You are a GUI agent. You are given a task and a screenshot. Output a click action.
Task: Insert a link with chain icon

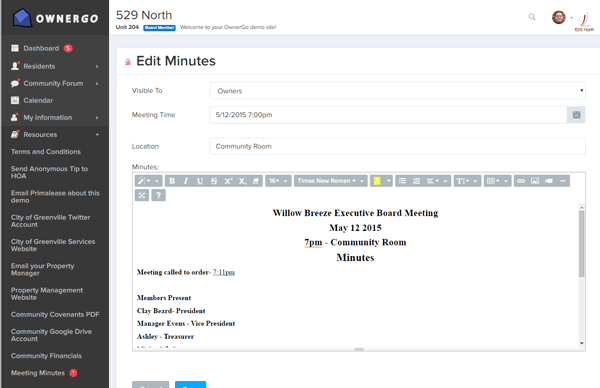click(521, 181)
